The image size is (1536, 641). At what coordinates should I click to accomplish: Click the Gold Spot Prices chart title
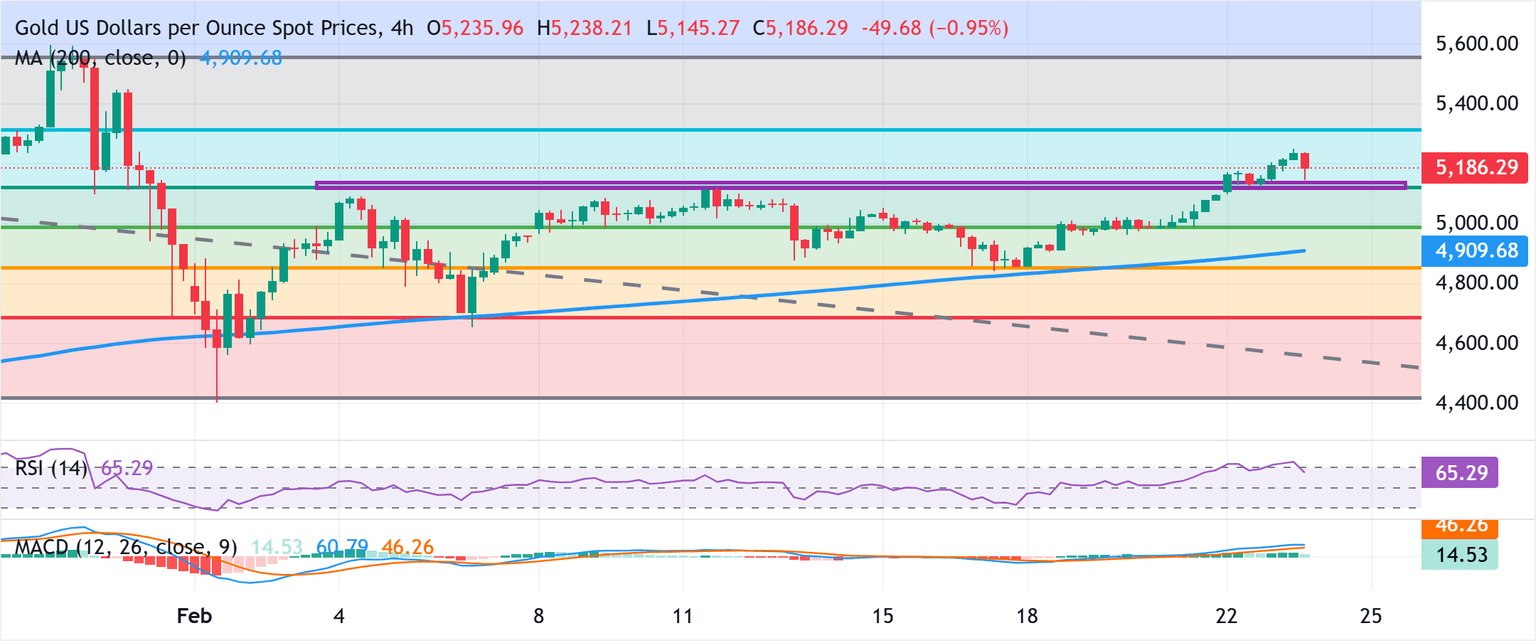(190, 30)
